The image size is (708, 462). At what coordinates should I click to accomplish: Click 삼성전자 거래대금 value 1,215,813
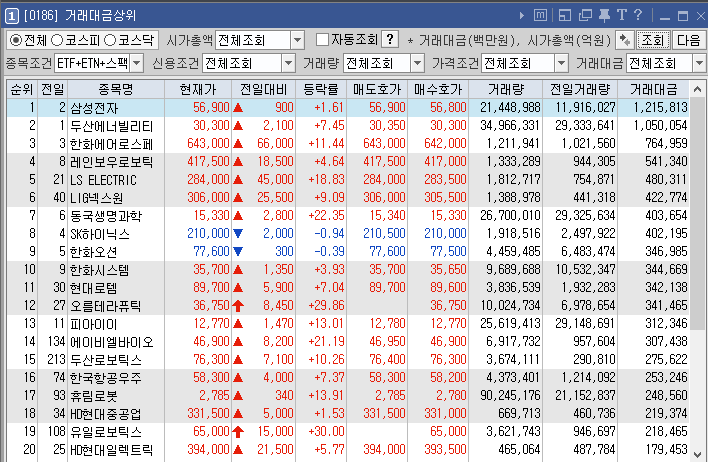661,107
